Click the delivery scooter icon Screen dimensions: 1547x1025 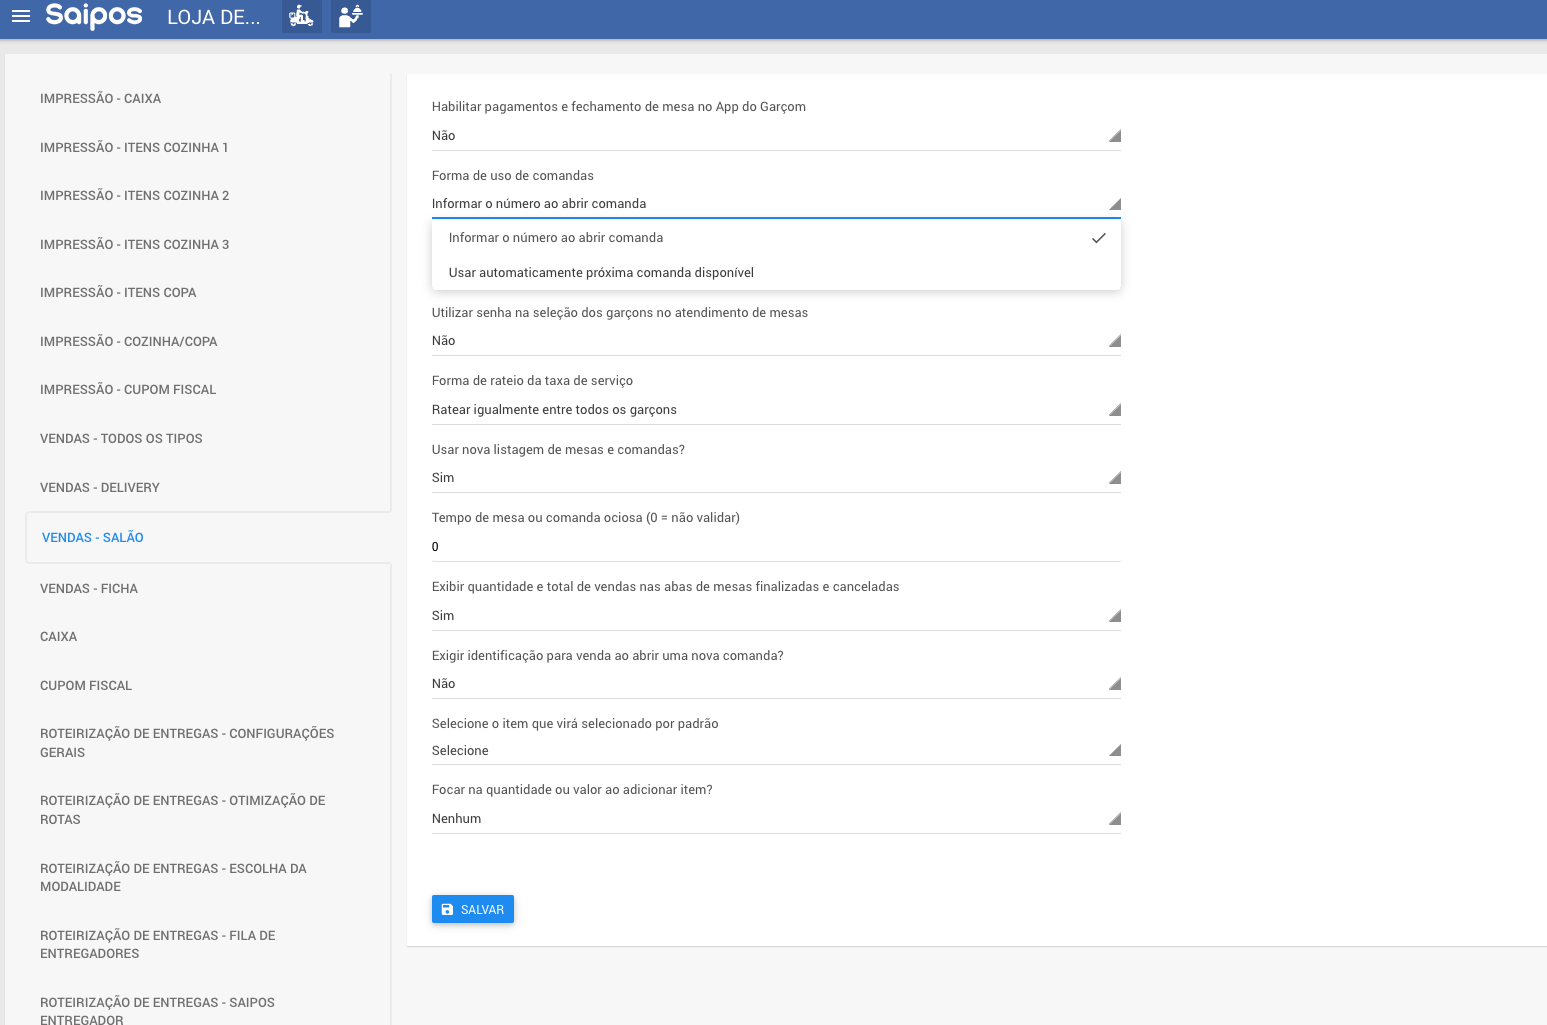click(x=301, y=16)
